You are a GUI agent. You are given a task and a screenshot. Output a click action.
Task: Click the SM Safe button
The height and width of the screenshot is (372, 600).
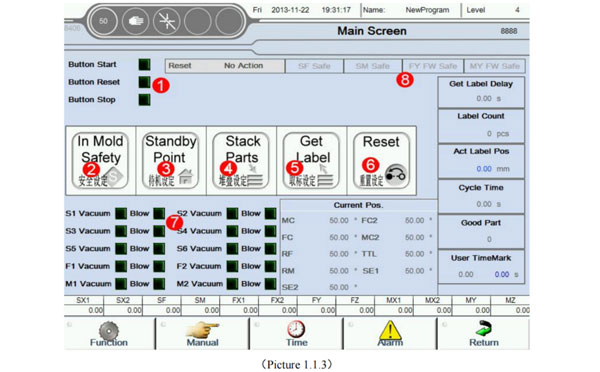373,66
